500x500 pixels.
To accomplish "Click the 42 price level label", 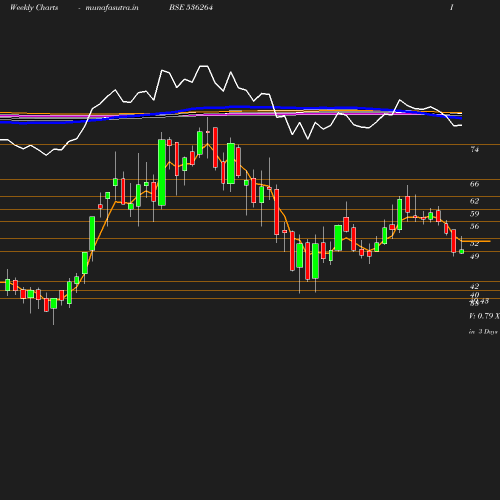I will 474,286.
